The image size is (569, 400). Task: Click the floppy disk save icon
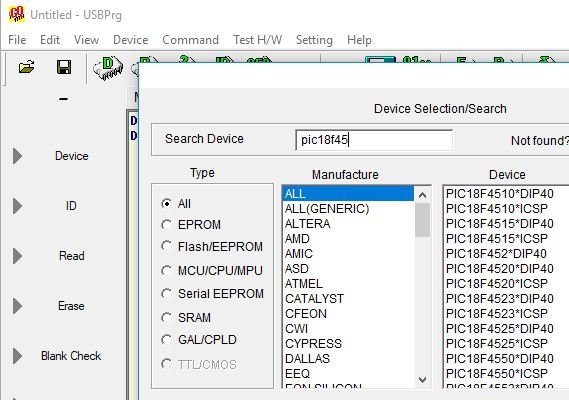click(64, 67)
